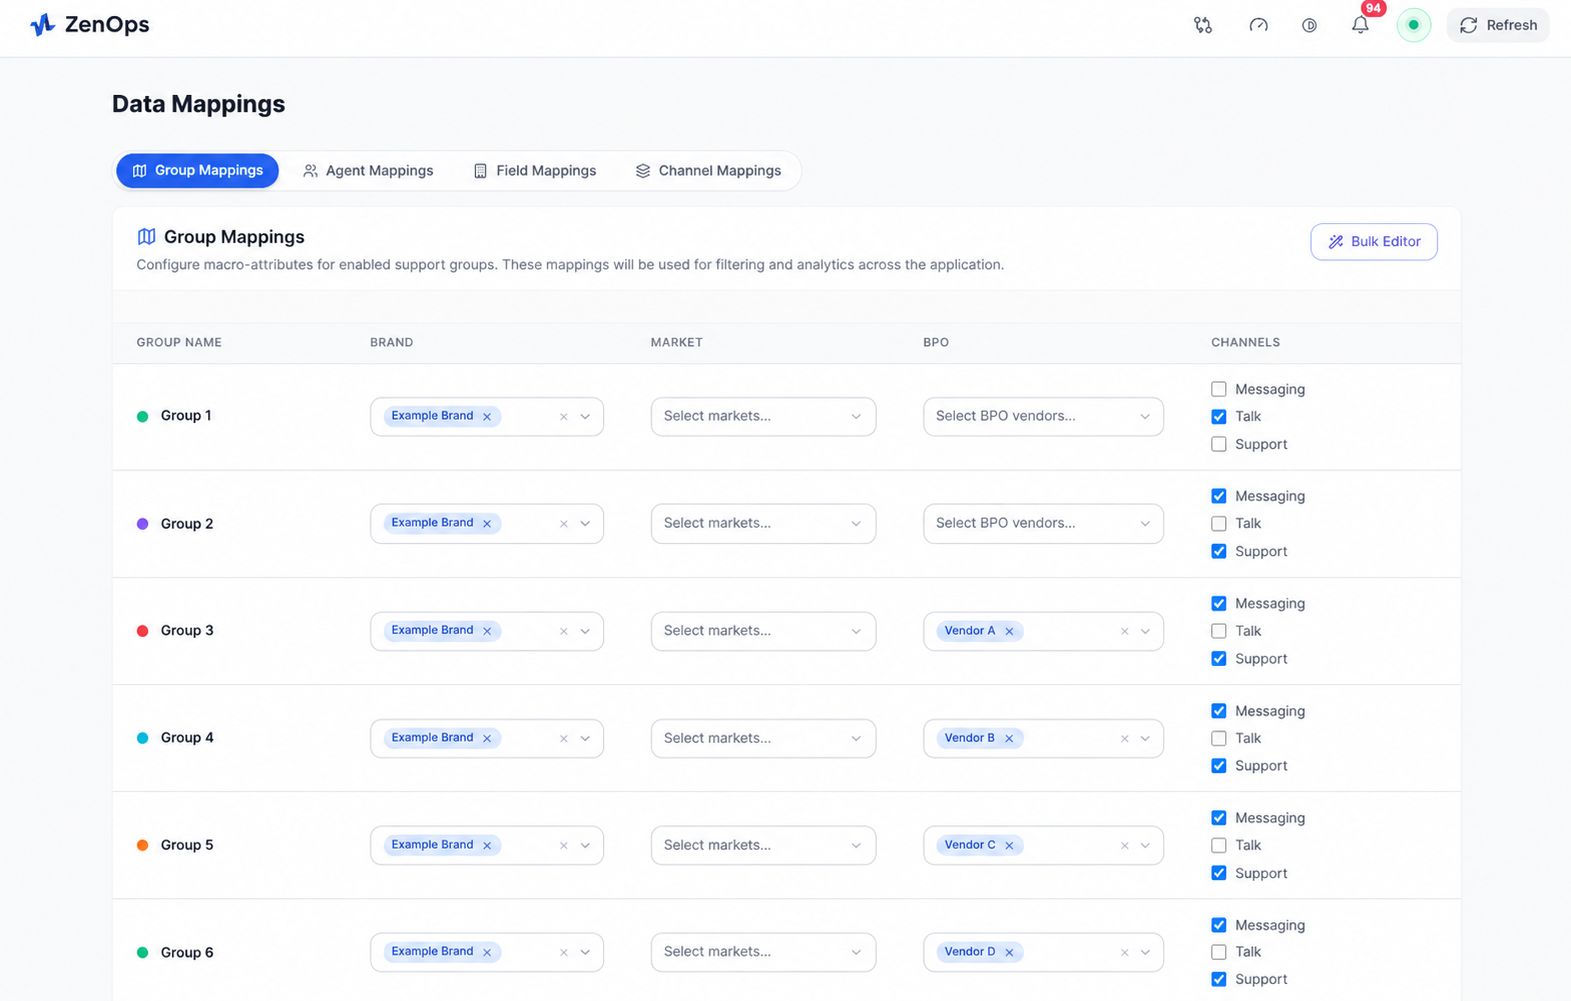Enable Messaging channel for Group 1
Image resolution: width=1571 pixels, height=1001 pixels.
[x=1218, y=389]
